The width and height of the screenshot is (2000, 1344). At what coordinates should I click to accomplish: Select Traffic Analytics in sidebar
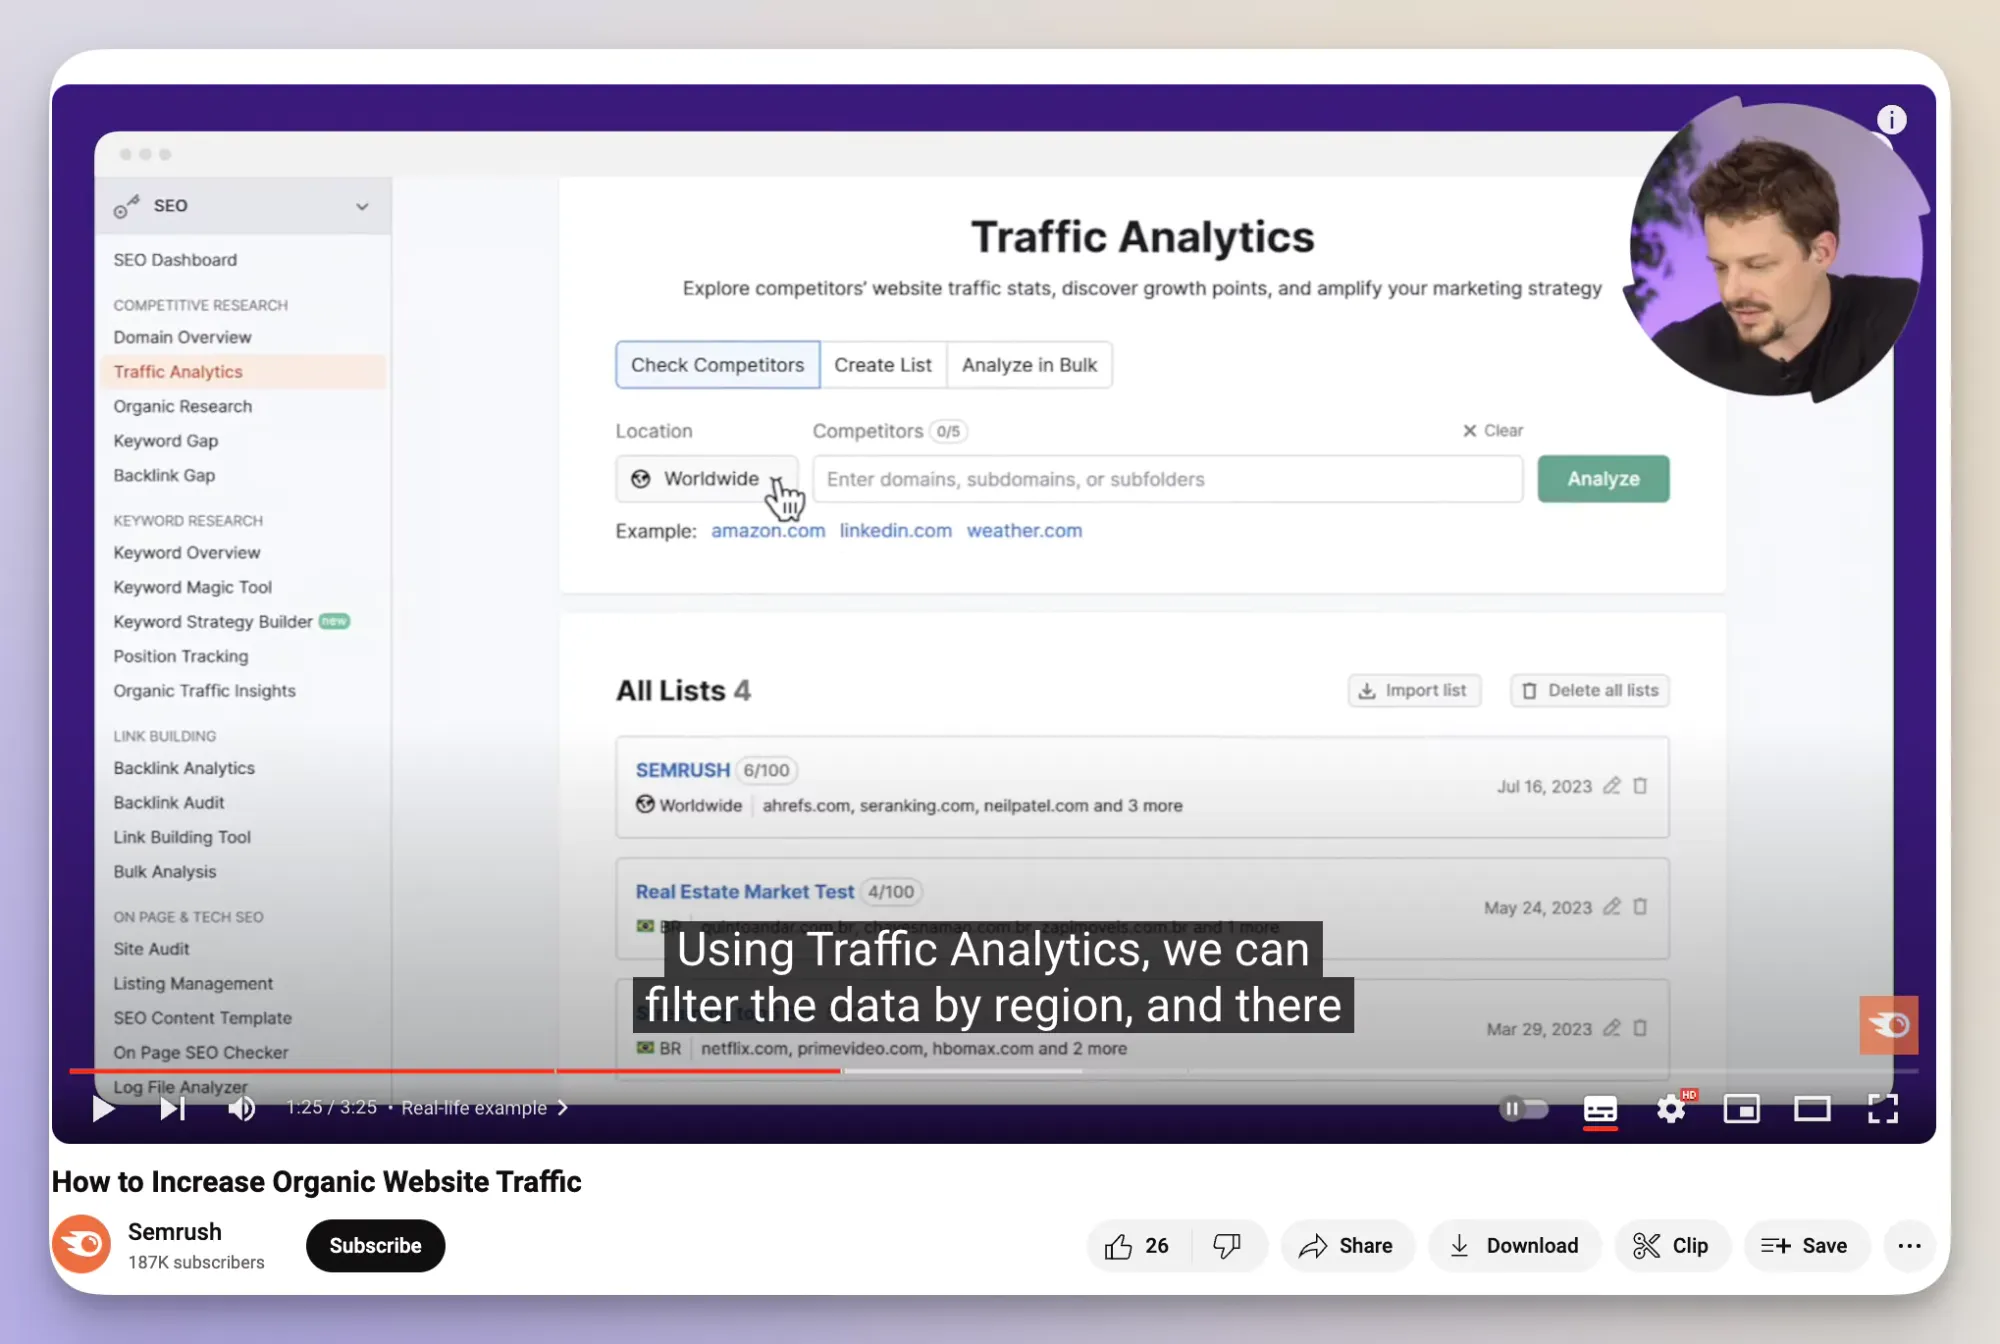[243, 372]
